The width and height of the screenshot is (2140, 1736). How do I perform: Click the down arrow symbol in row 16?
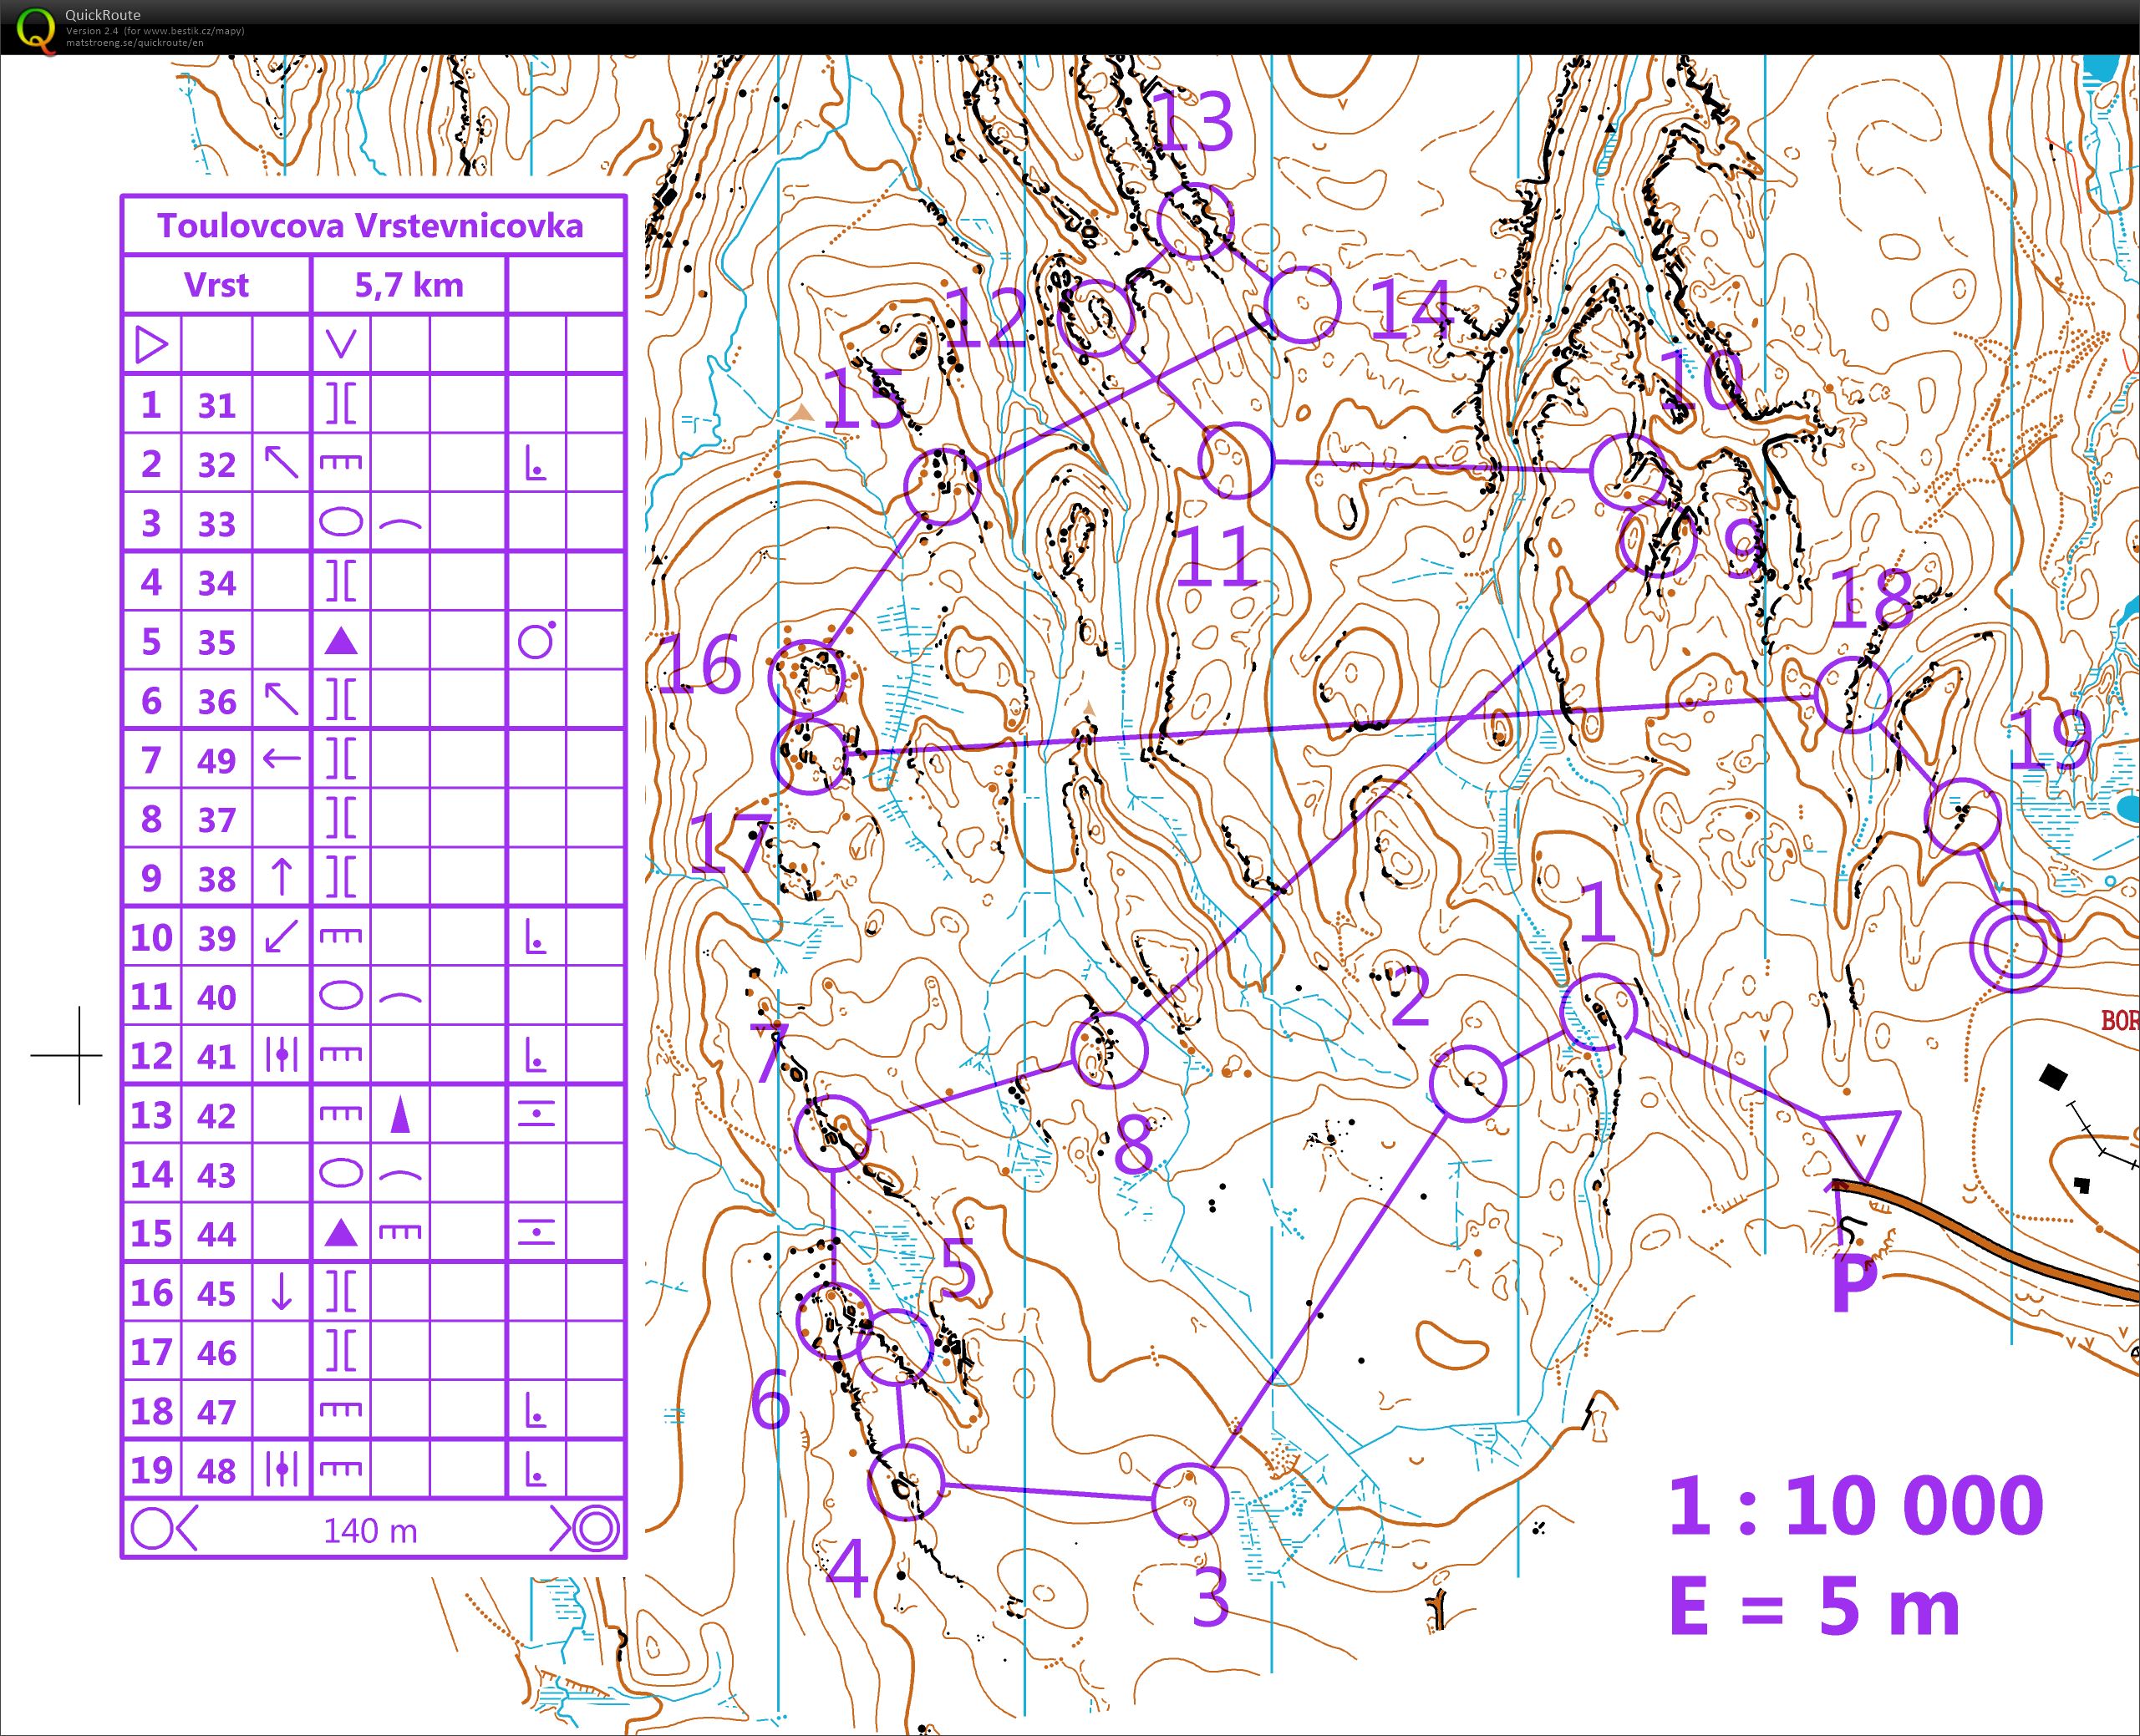tap(282, 1292)
